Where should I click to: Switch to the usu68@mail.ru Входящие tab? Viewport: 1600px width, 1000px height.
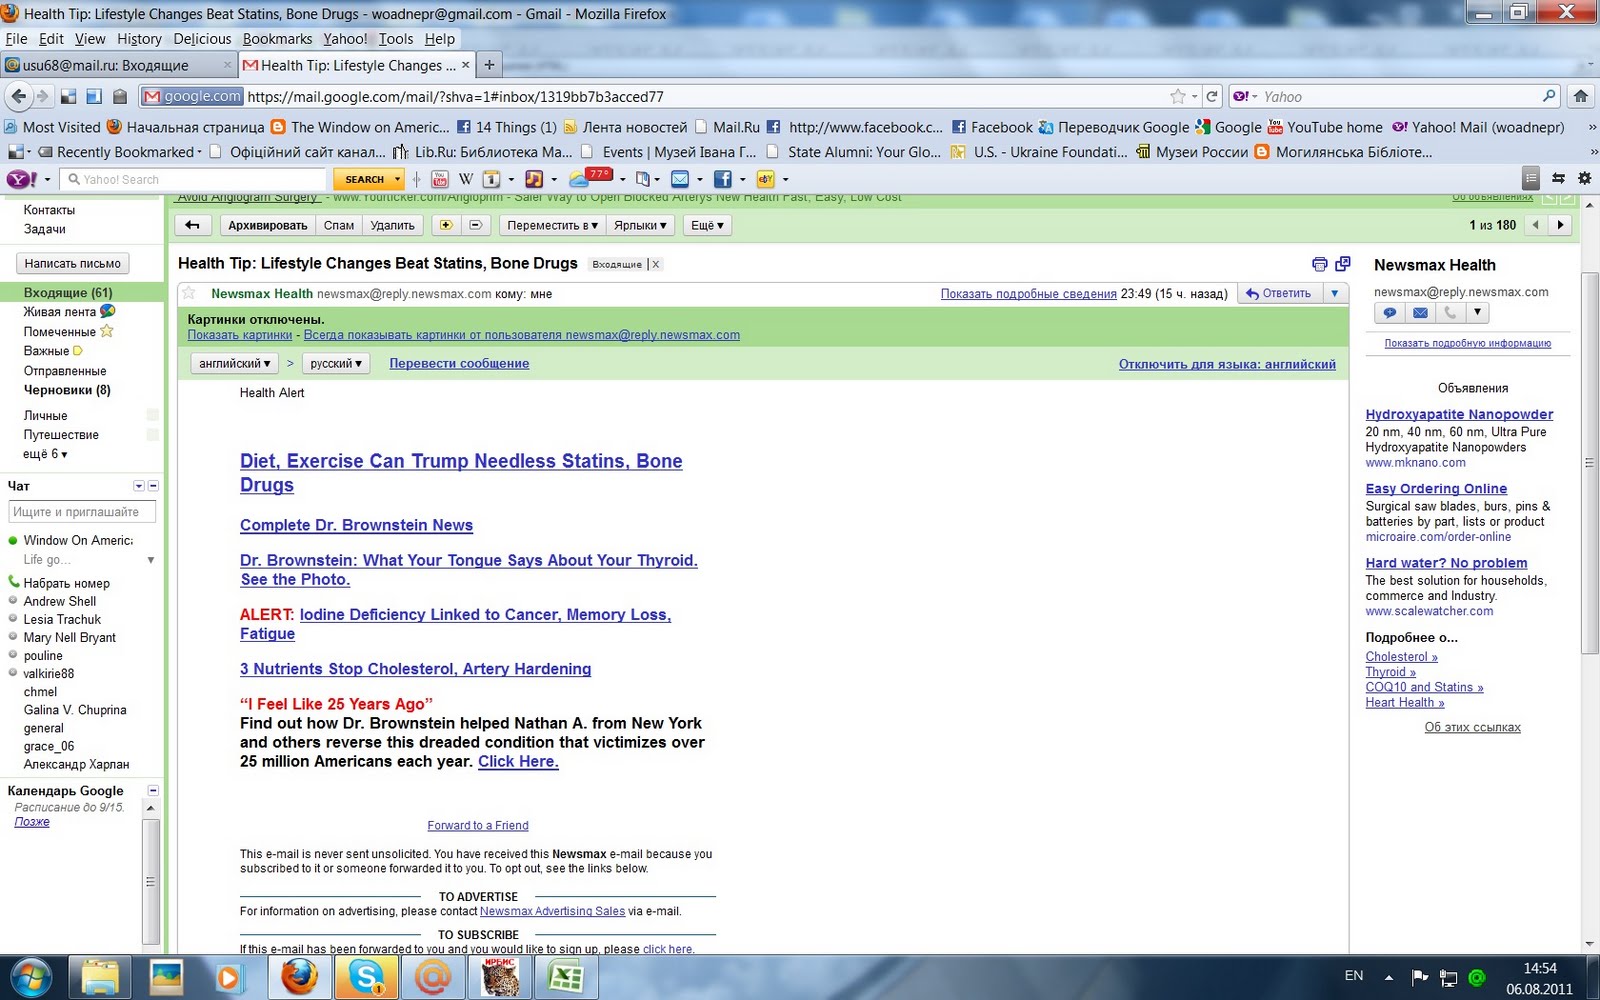pos(118,65)
